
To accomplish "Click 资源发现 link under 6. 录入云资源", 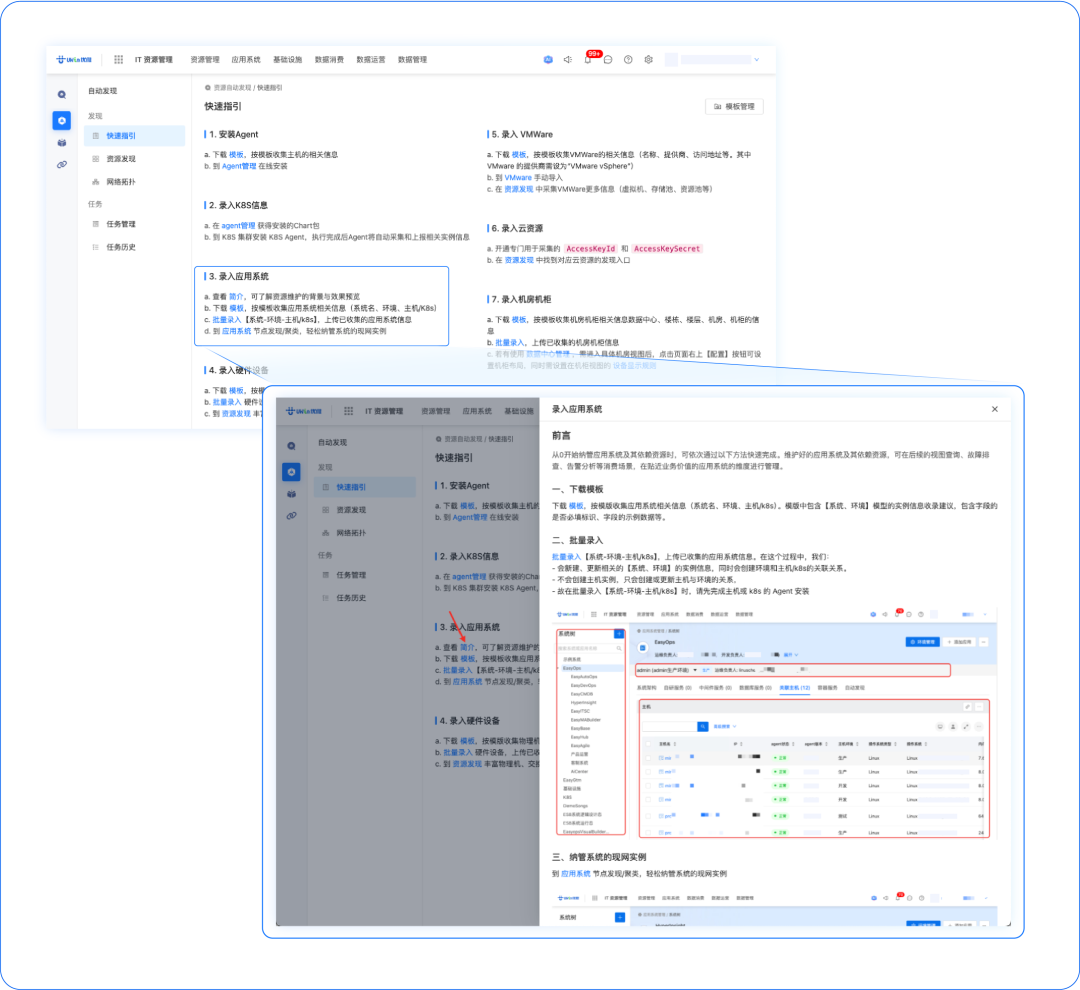I will (519, 260).
